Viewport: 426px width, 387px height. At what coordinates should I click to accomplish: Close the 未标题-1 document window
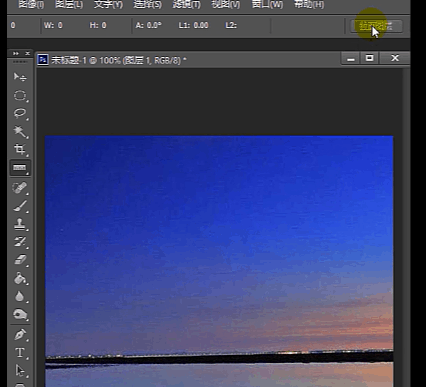395,59
